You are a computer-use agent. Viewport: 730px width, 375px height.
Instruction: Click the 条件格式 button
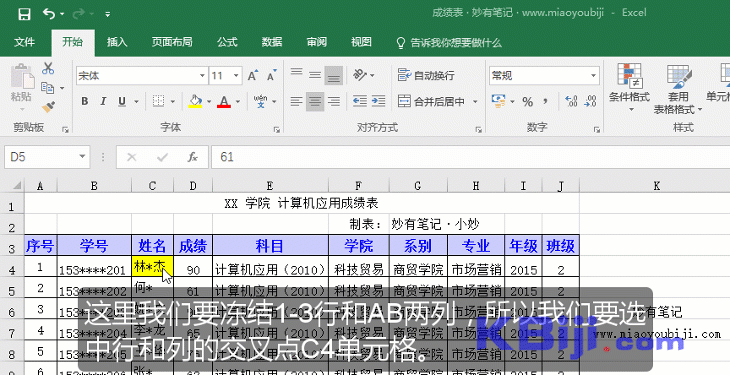pos(629,88)
